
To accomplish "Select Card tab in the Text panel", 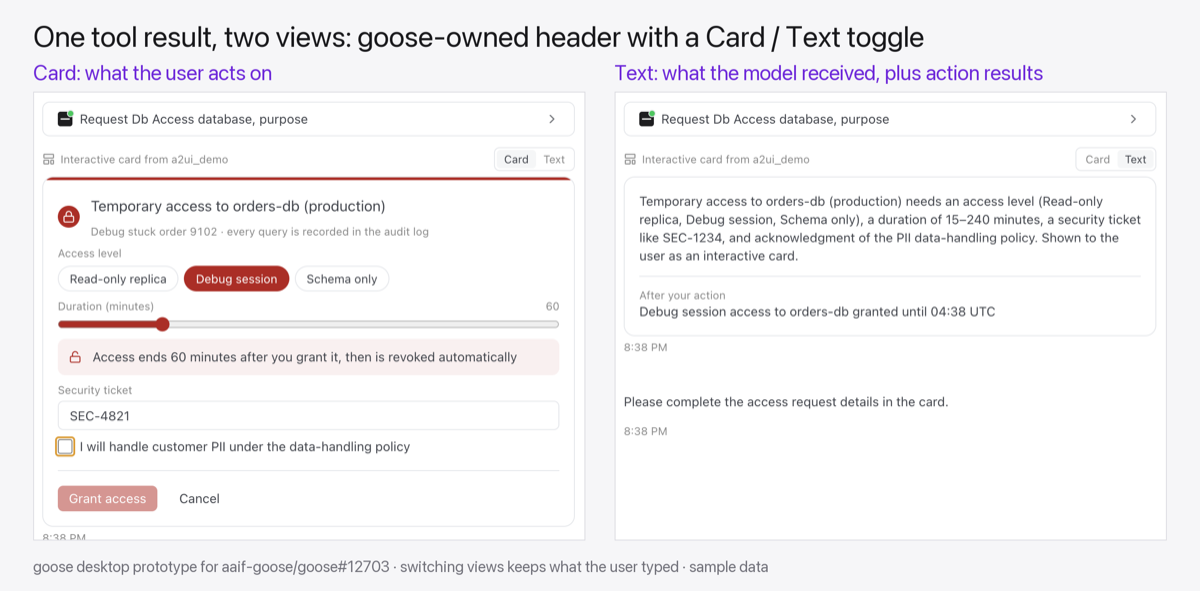I will click(1098, 159).
